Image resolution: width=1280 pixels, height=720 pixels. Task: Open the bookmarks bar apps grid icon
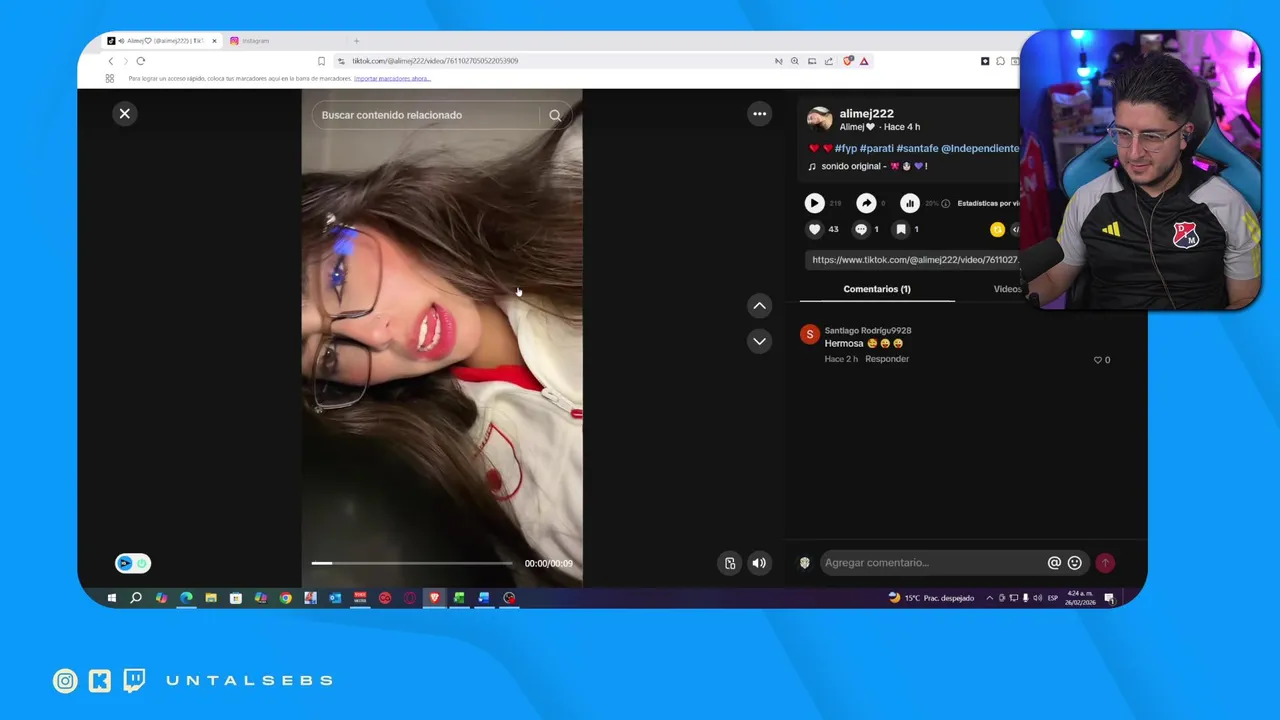tap(110, 78)
